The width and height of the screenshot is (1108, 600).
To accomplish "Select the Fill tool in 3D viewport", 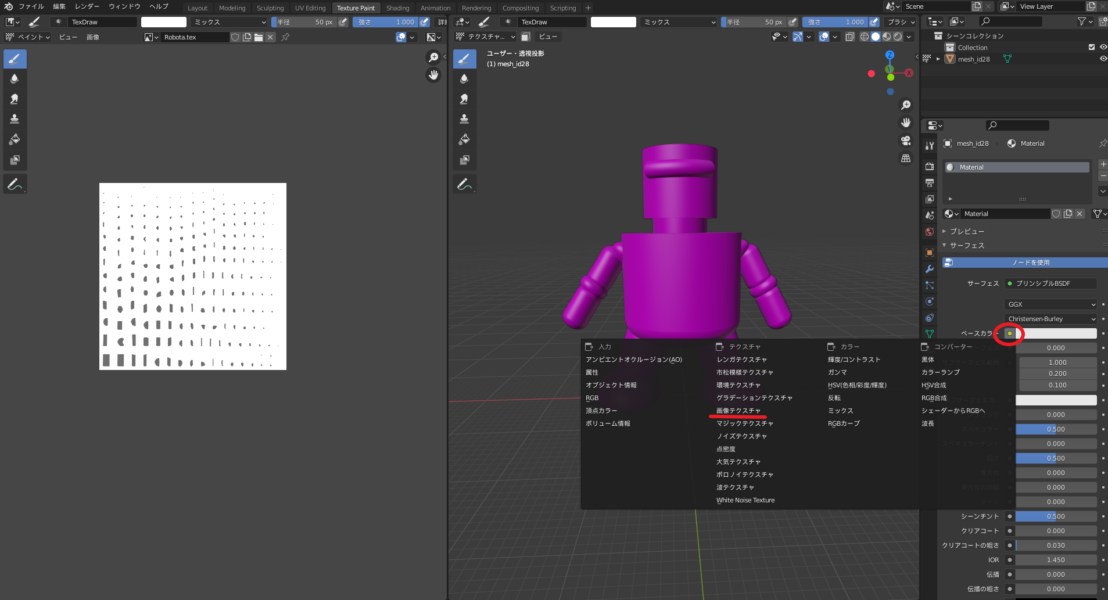I will tap(464, 139).
